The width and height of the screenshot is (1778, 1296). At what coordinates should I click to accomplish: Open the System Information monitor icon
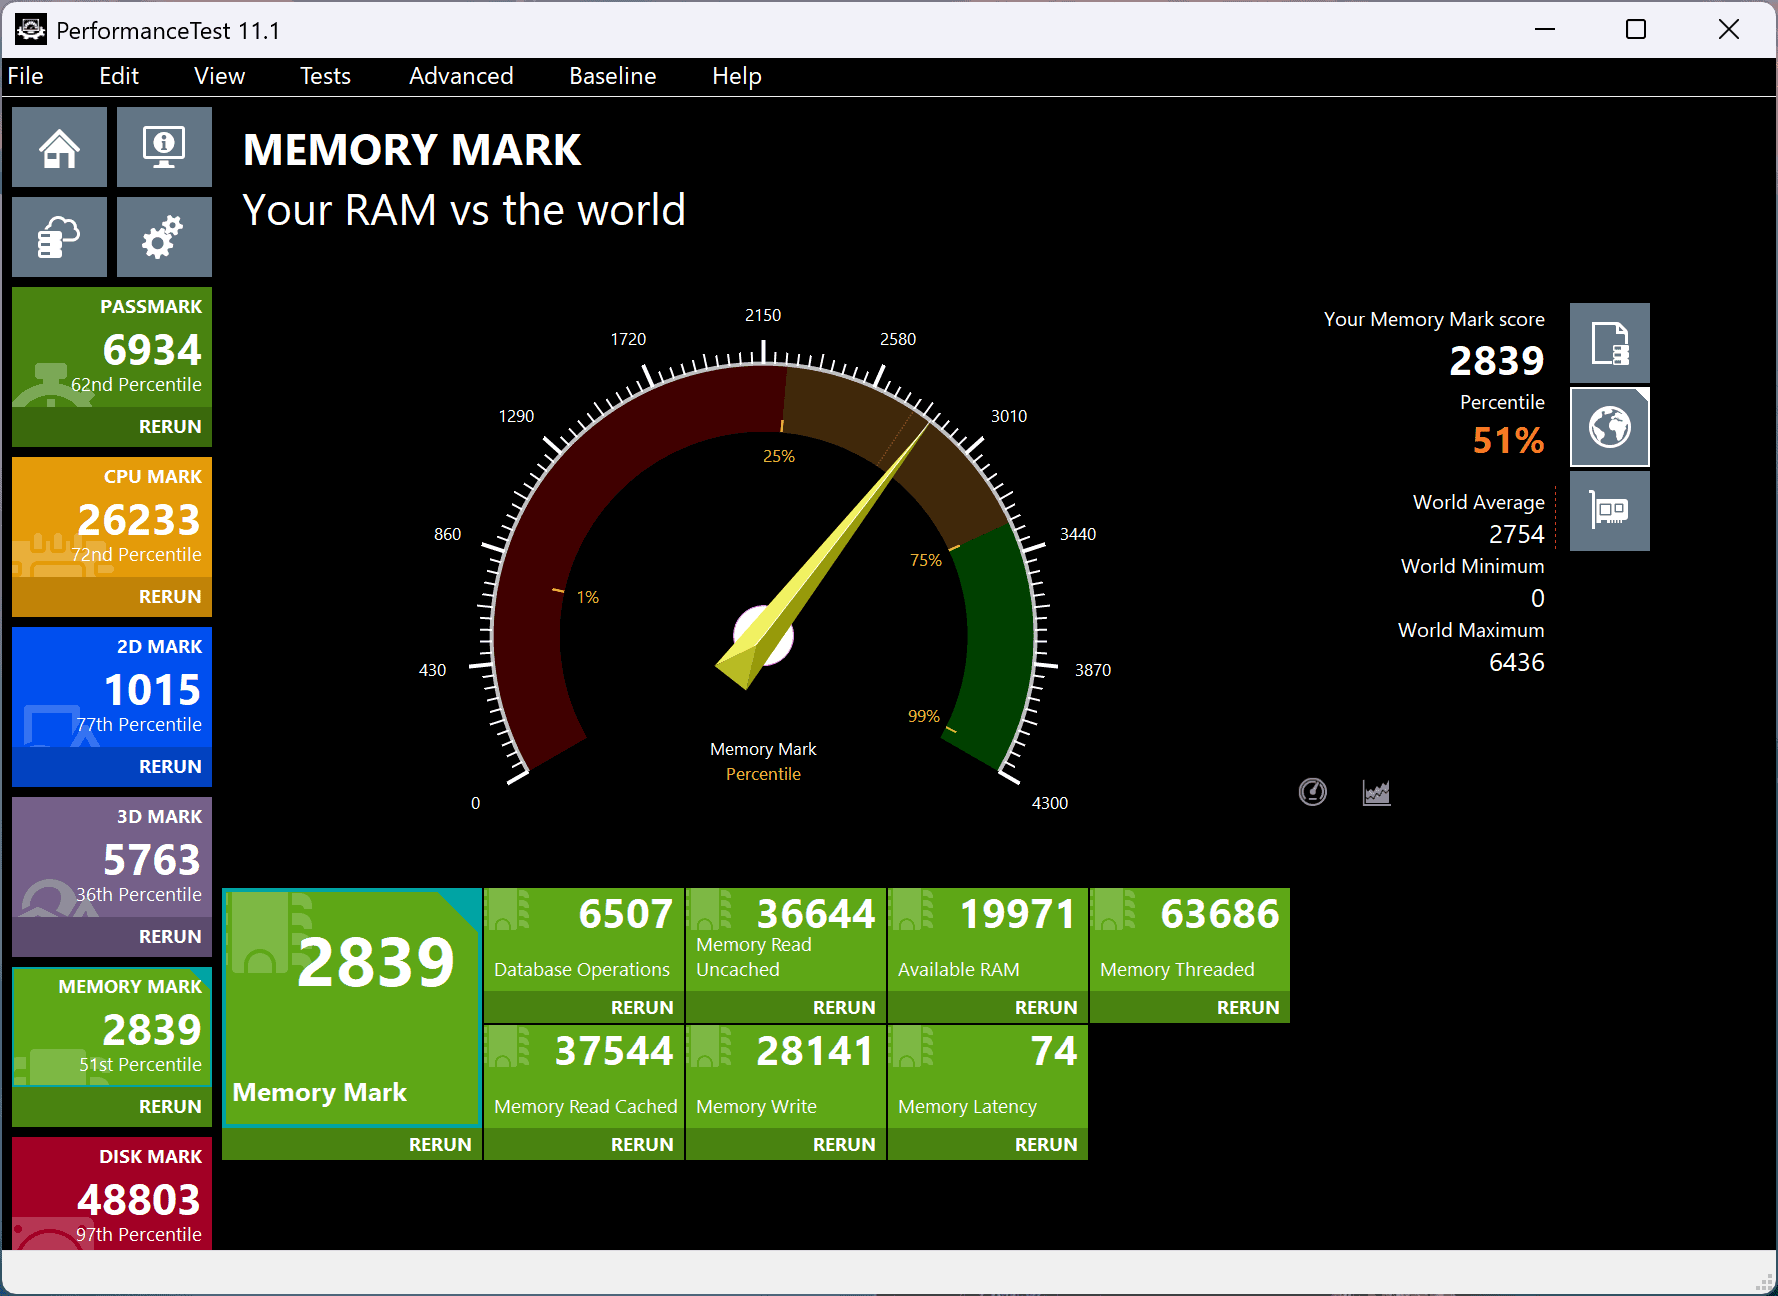164,147
